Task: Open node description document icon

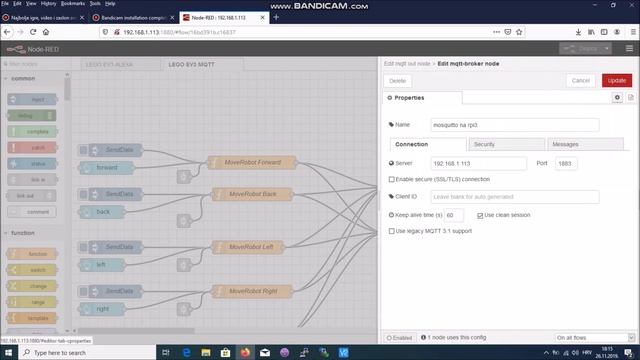Action: [631, 98]
